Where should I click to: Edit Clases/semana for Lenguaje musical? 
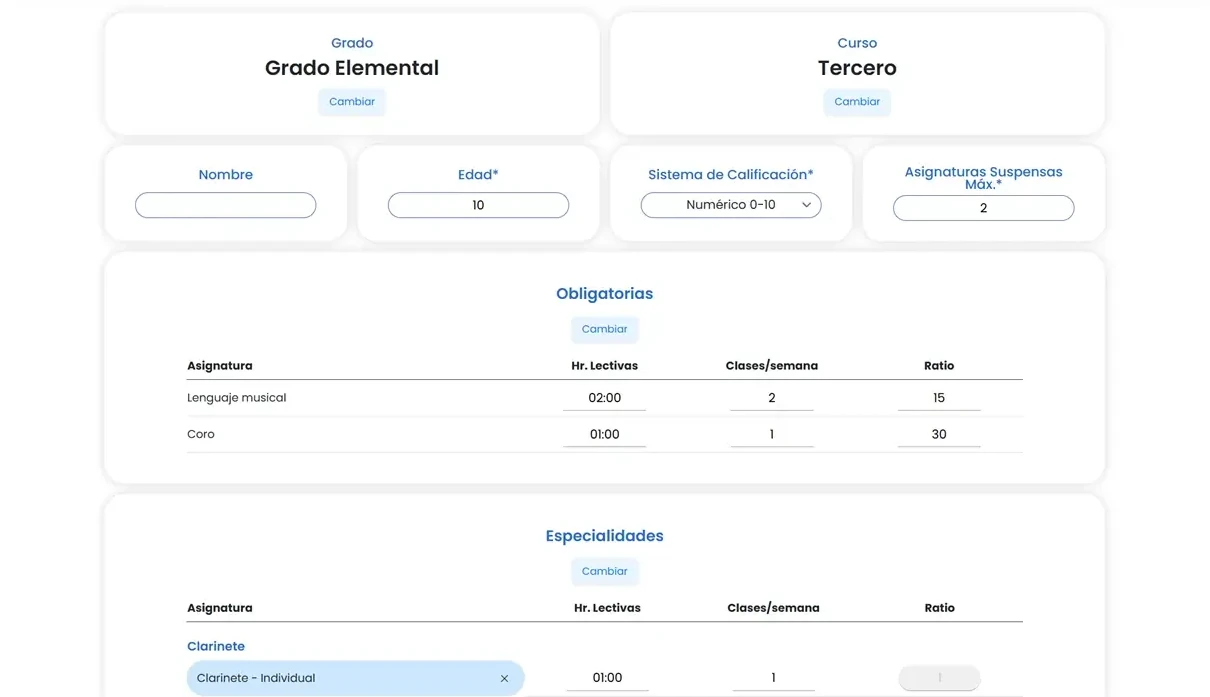click(x=771, y=397)
